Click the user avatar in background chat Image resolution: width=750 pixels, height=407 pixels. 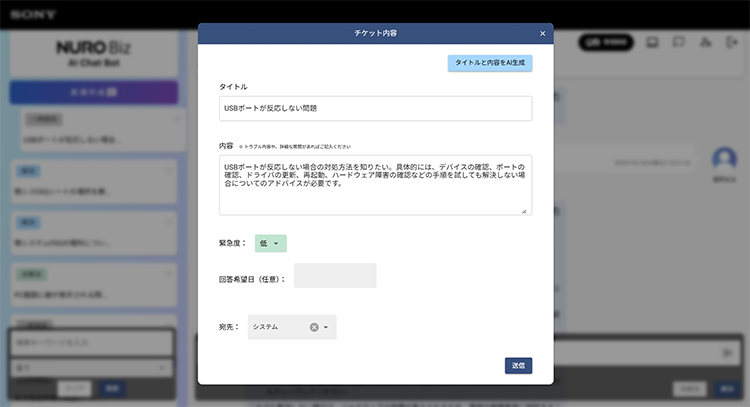pos(724,158)
